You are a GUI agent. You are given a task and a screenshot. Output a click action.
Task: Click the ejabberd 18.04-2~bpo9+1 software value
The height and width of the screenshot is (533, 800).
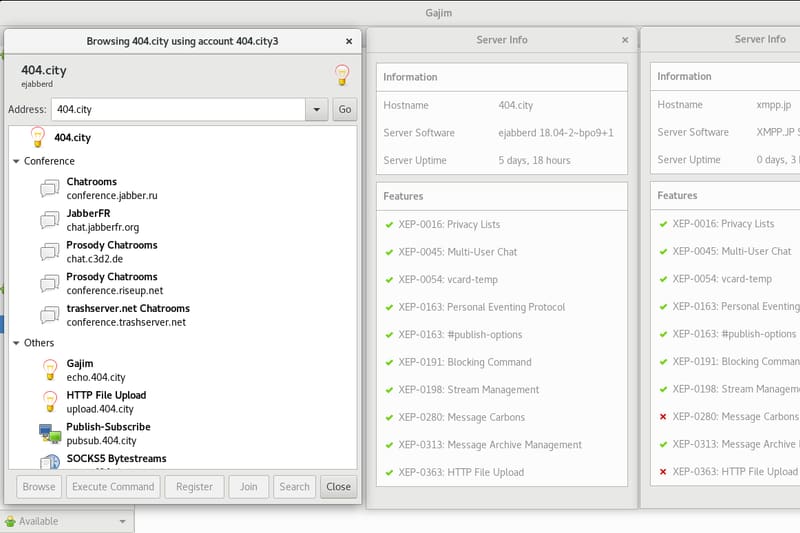pyautogui.click(x=556, y=133)
